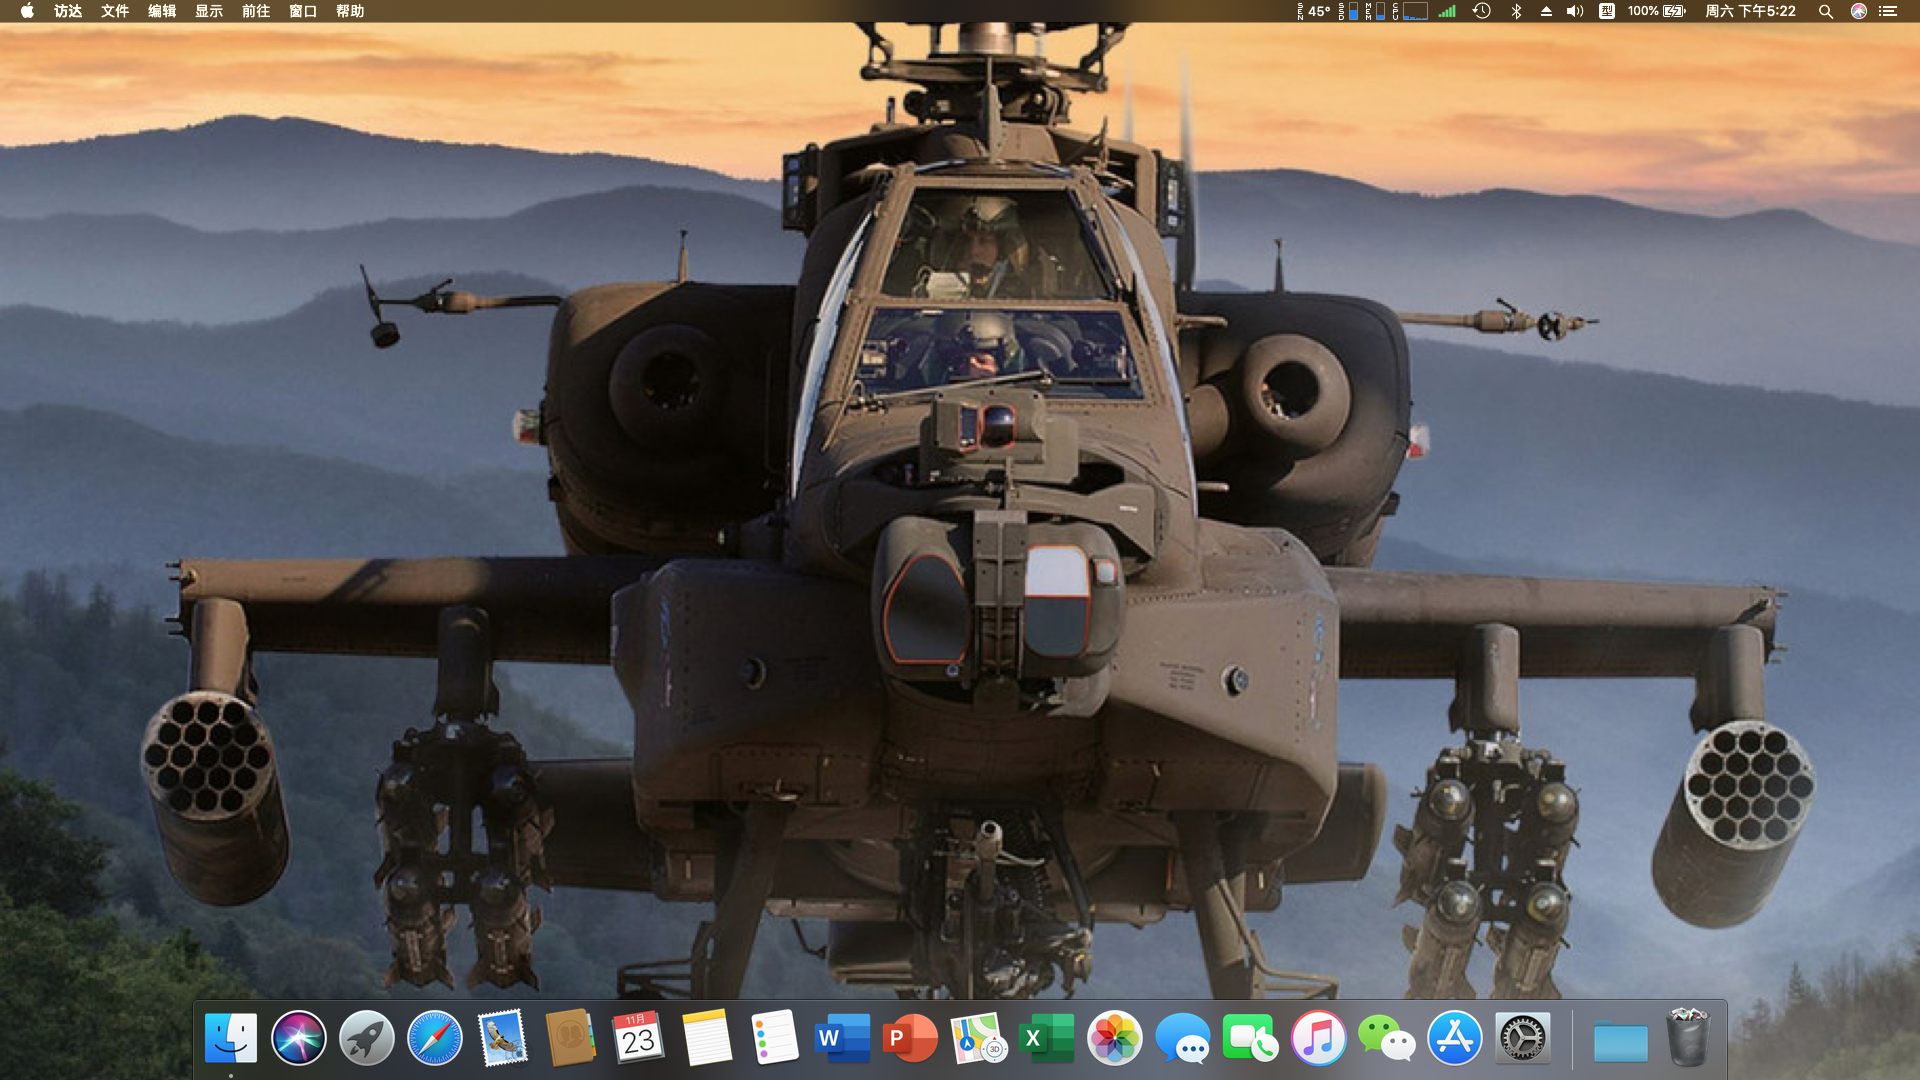Open Time Machine status menu
Viewport: 1920px width, 1080px height.
tap(1482, 11)
